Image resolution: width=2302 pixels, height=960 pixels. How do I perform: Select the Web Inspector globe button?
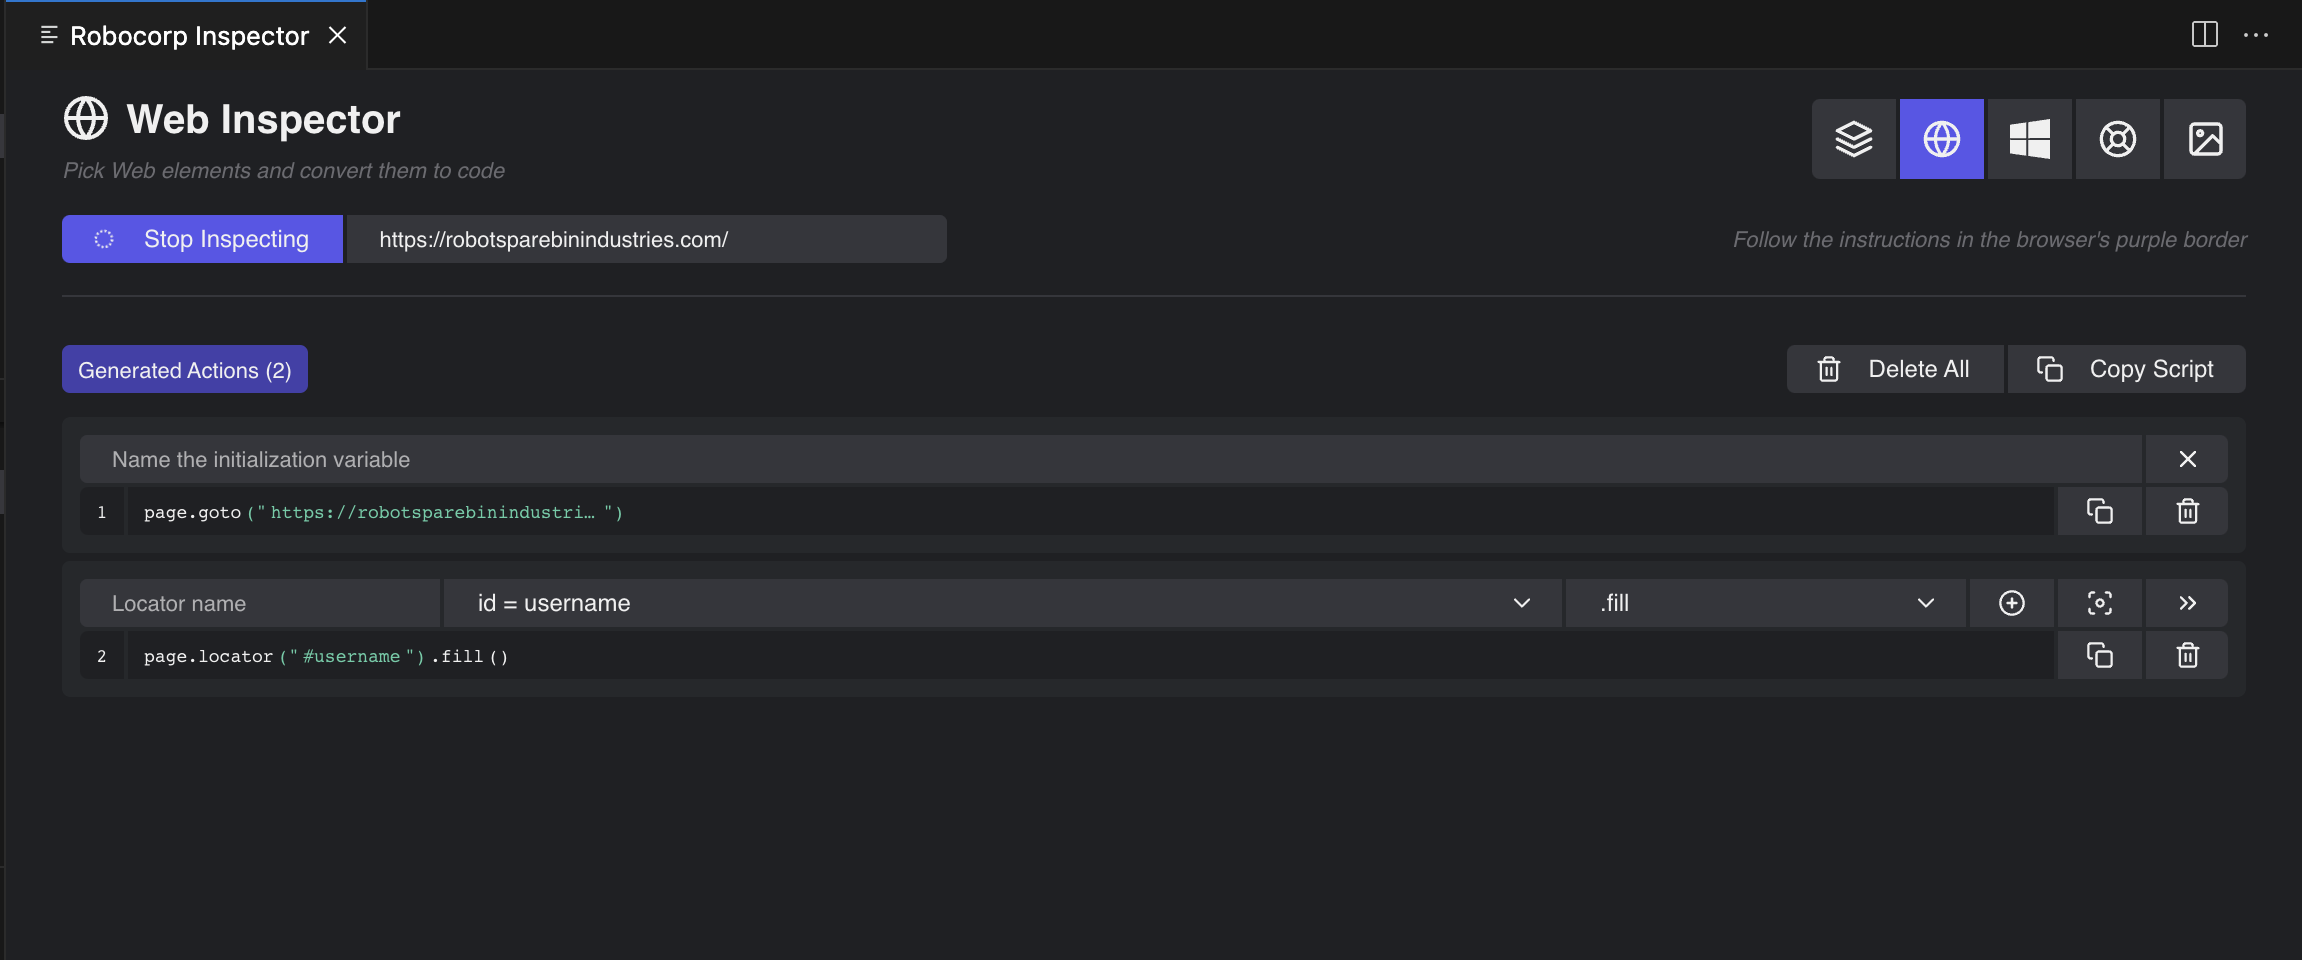1941,139
